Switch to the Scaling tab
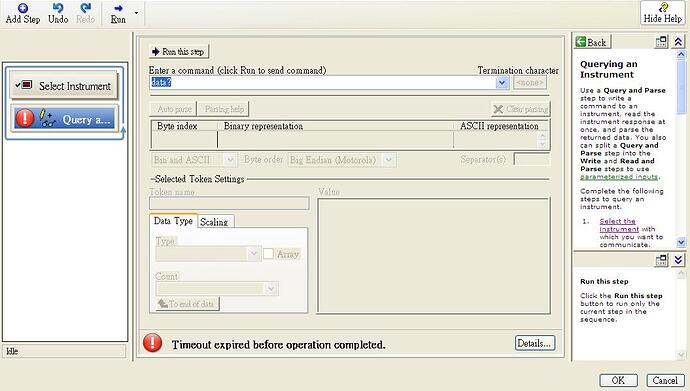The height and width of the screenshot is (391, 690). pos(214,222)
